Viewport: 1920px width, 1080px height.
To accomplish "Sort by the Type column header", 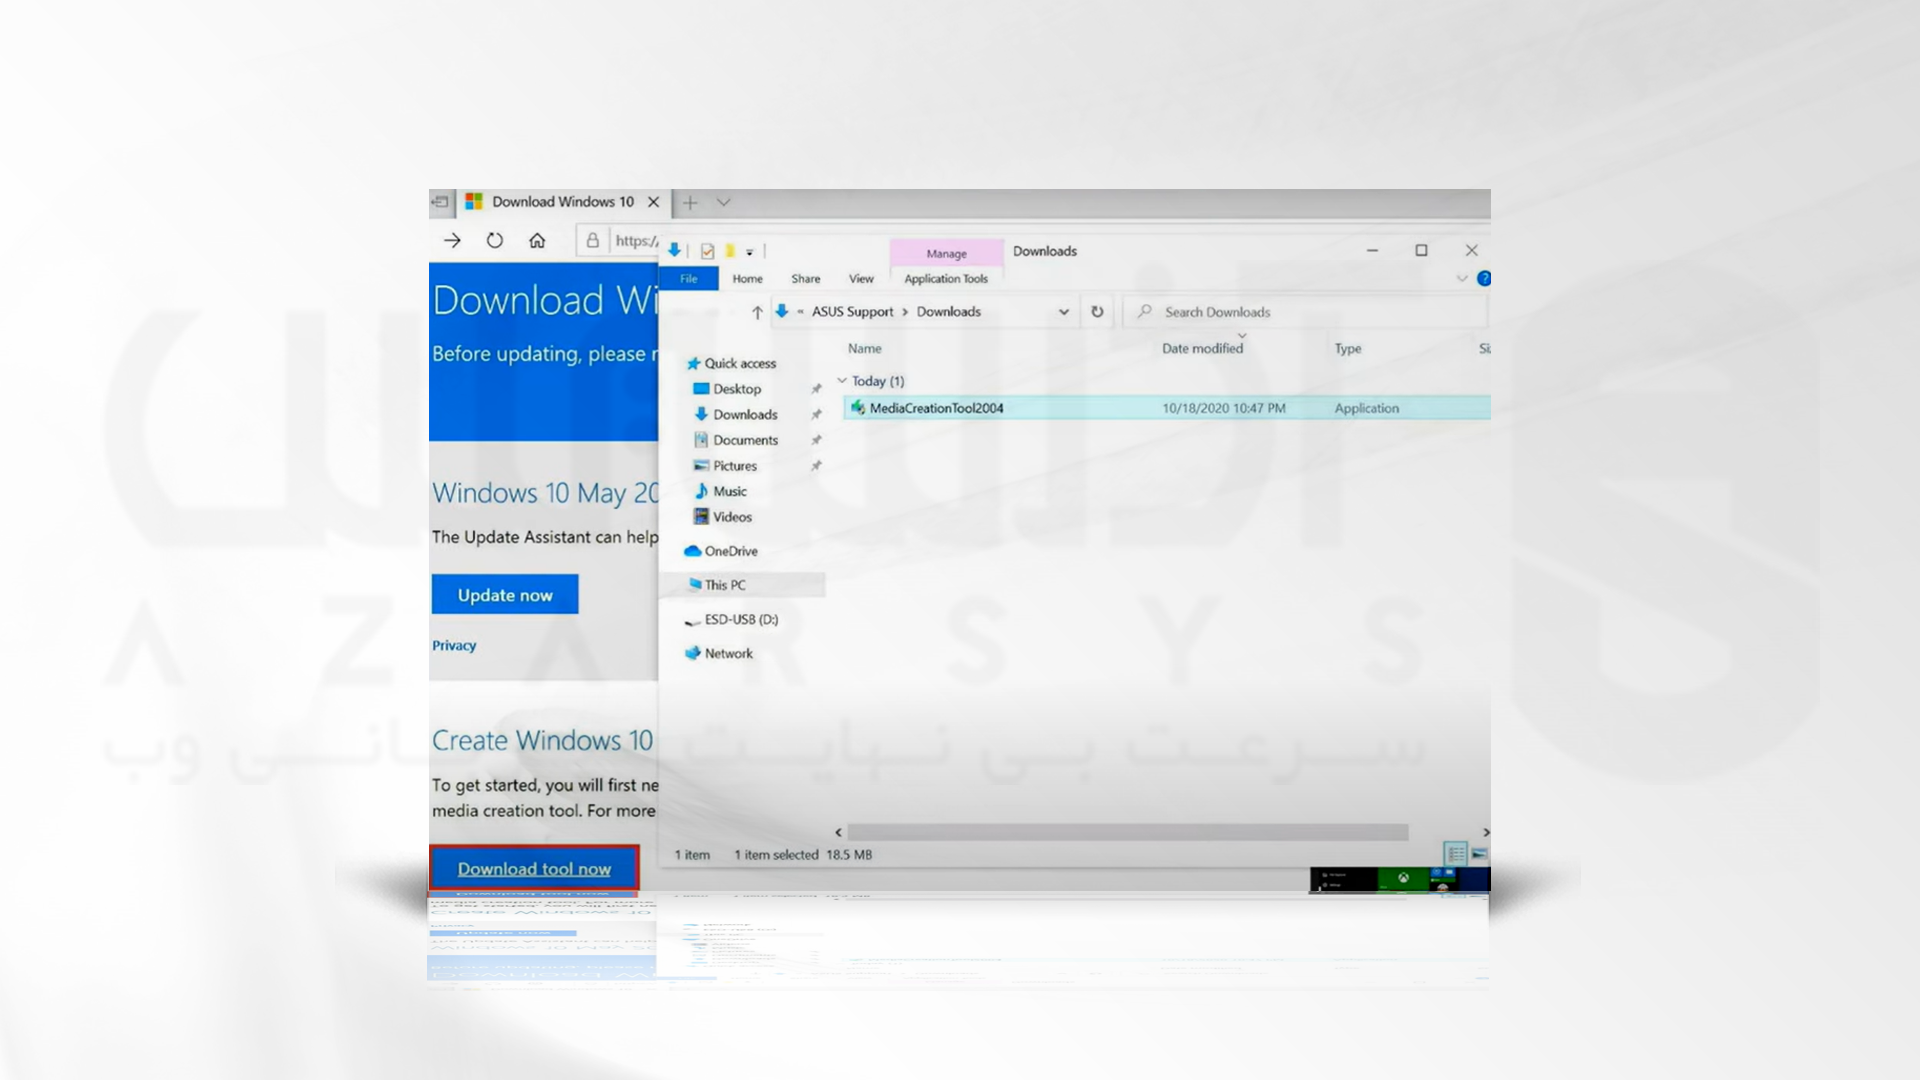I will click(1348, 349).
